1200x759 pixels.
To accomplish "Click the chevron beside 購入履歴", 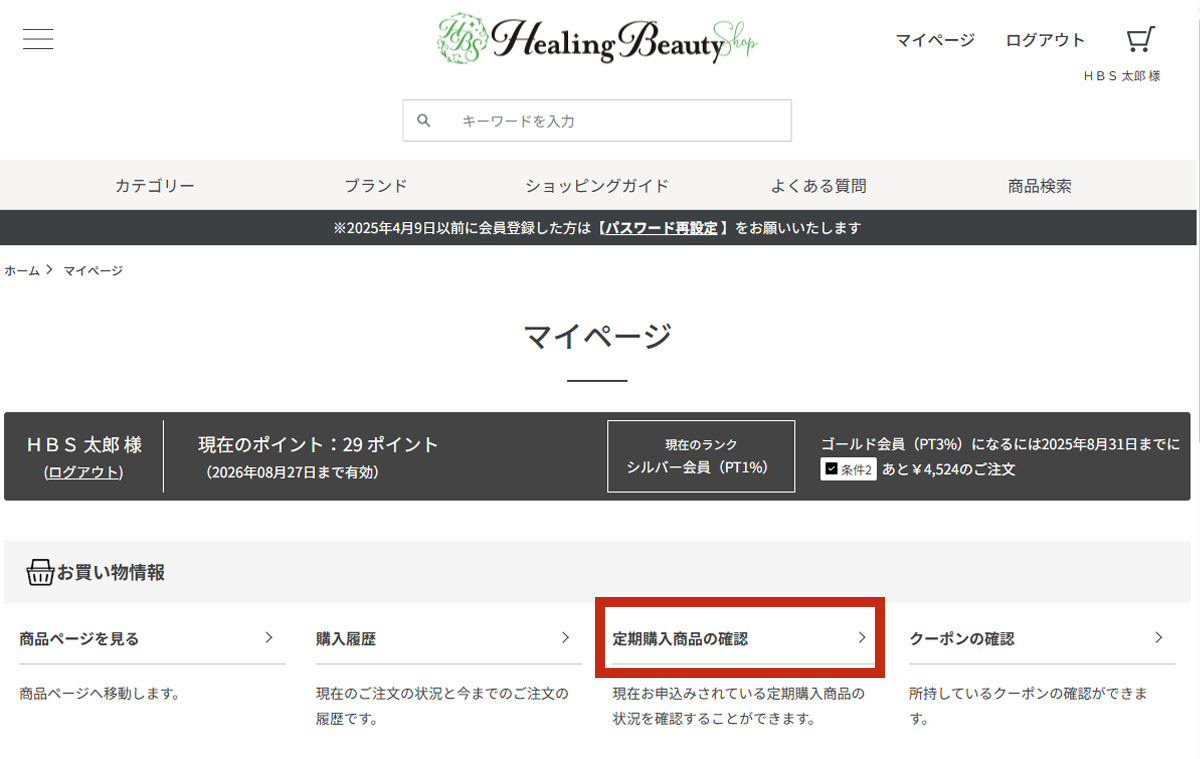I will click(565, 638).
